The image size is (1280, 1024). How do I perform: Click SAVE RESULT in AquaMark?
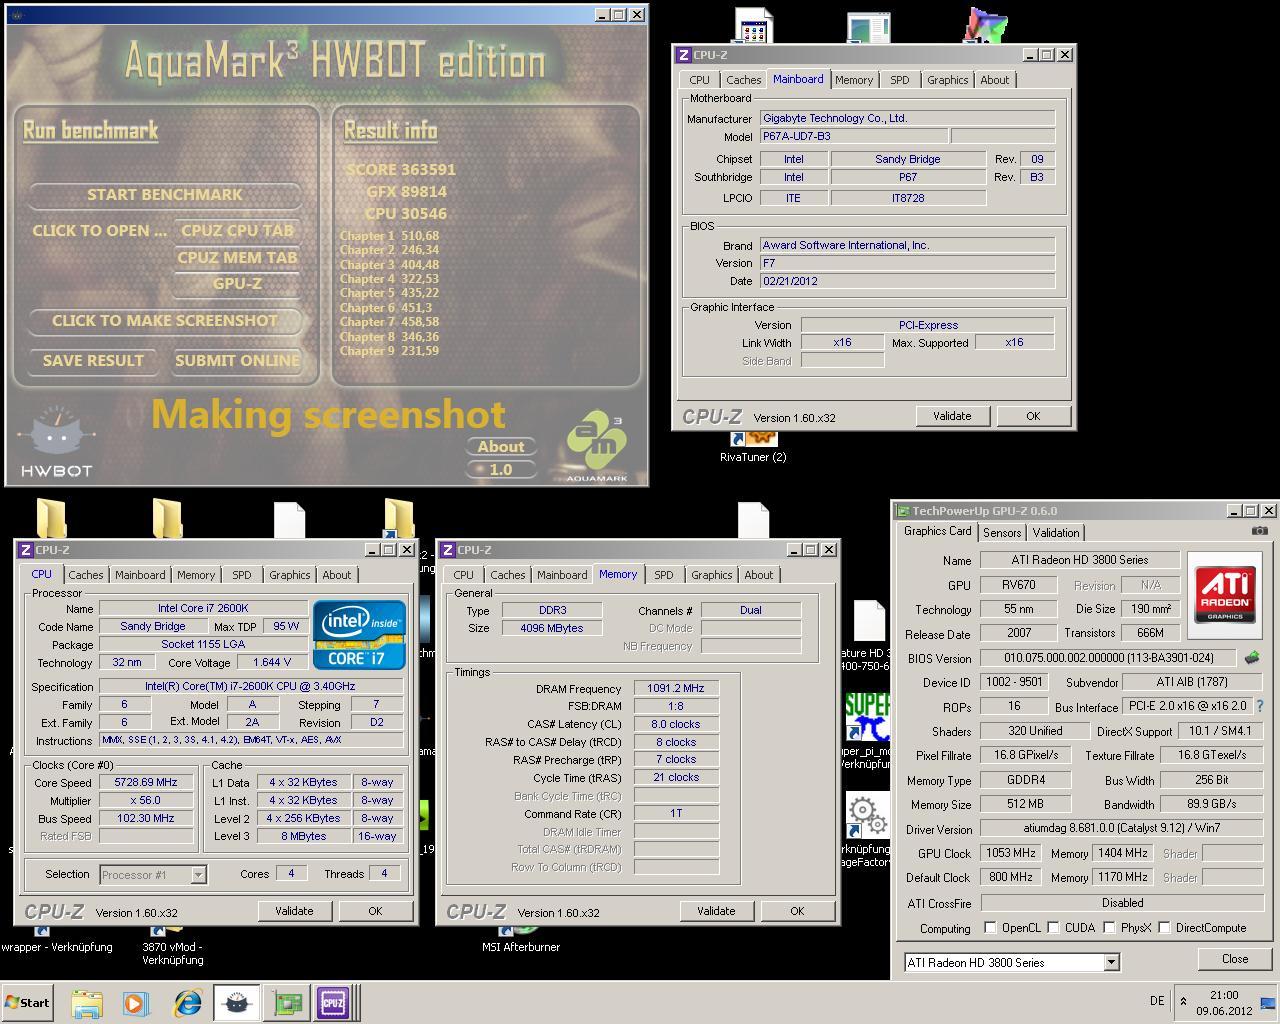tap(93, 360)
